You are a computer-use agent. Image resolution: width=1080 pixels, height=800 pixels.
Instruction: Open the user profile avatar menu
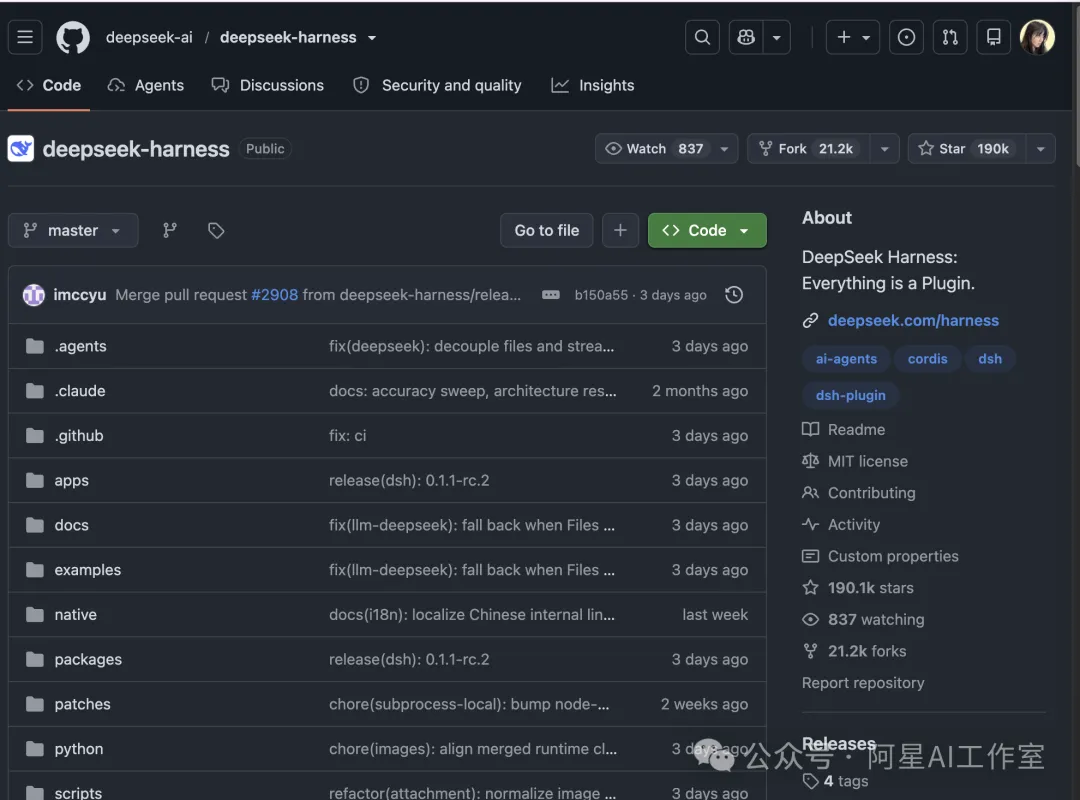pos(1037,37)
